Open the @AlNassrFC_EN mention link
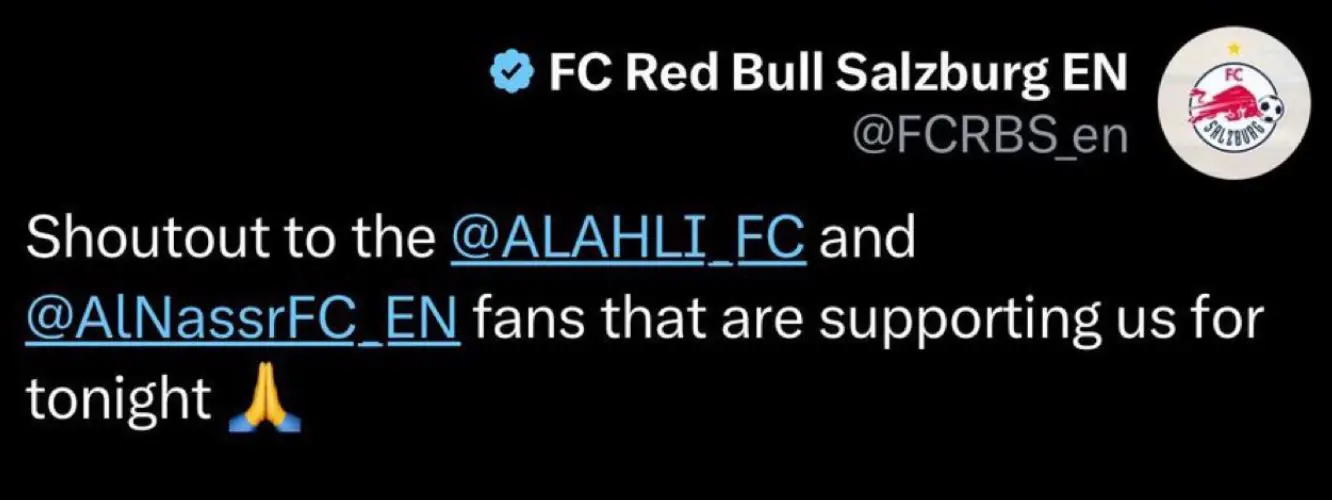This screenshot has height=500, width=1332. coord(243,322)
